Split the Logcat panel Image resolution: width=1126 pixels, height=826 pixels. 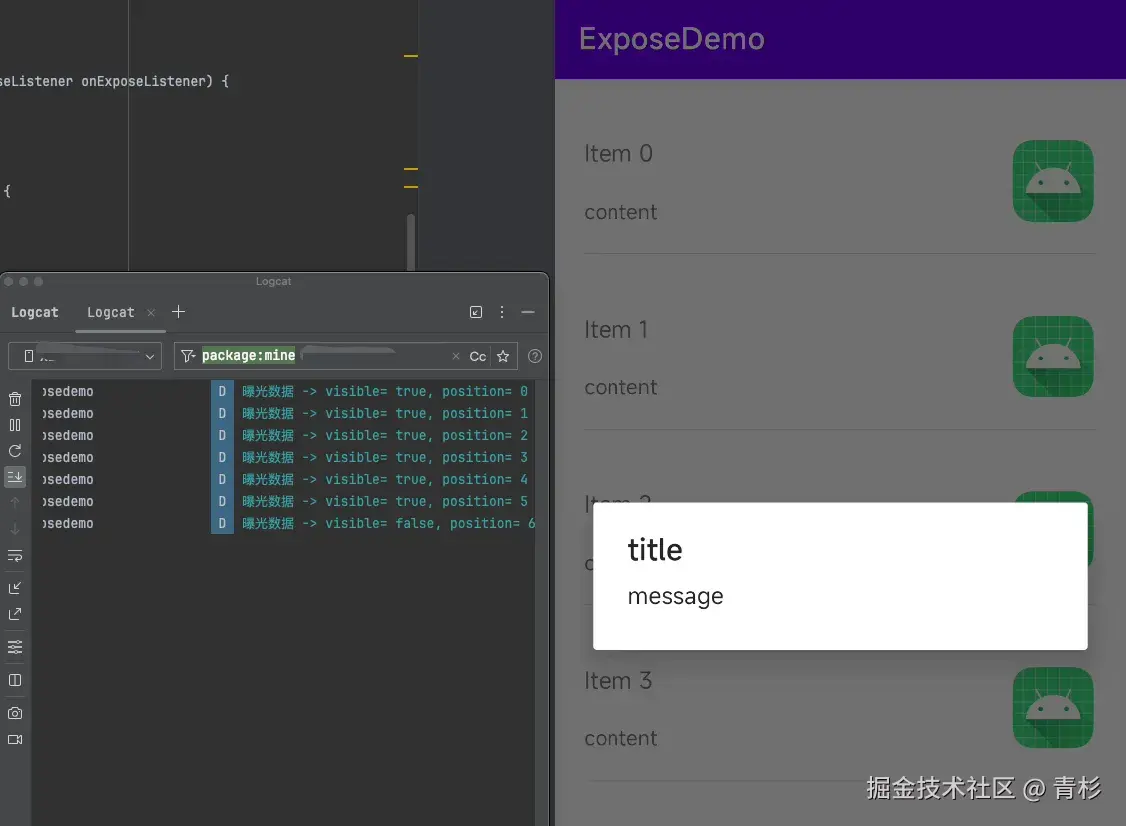pyautogui.click(x=15, y=680)
